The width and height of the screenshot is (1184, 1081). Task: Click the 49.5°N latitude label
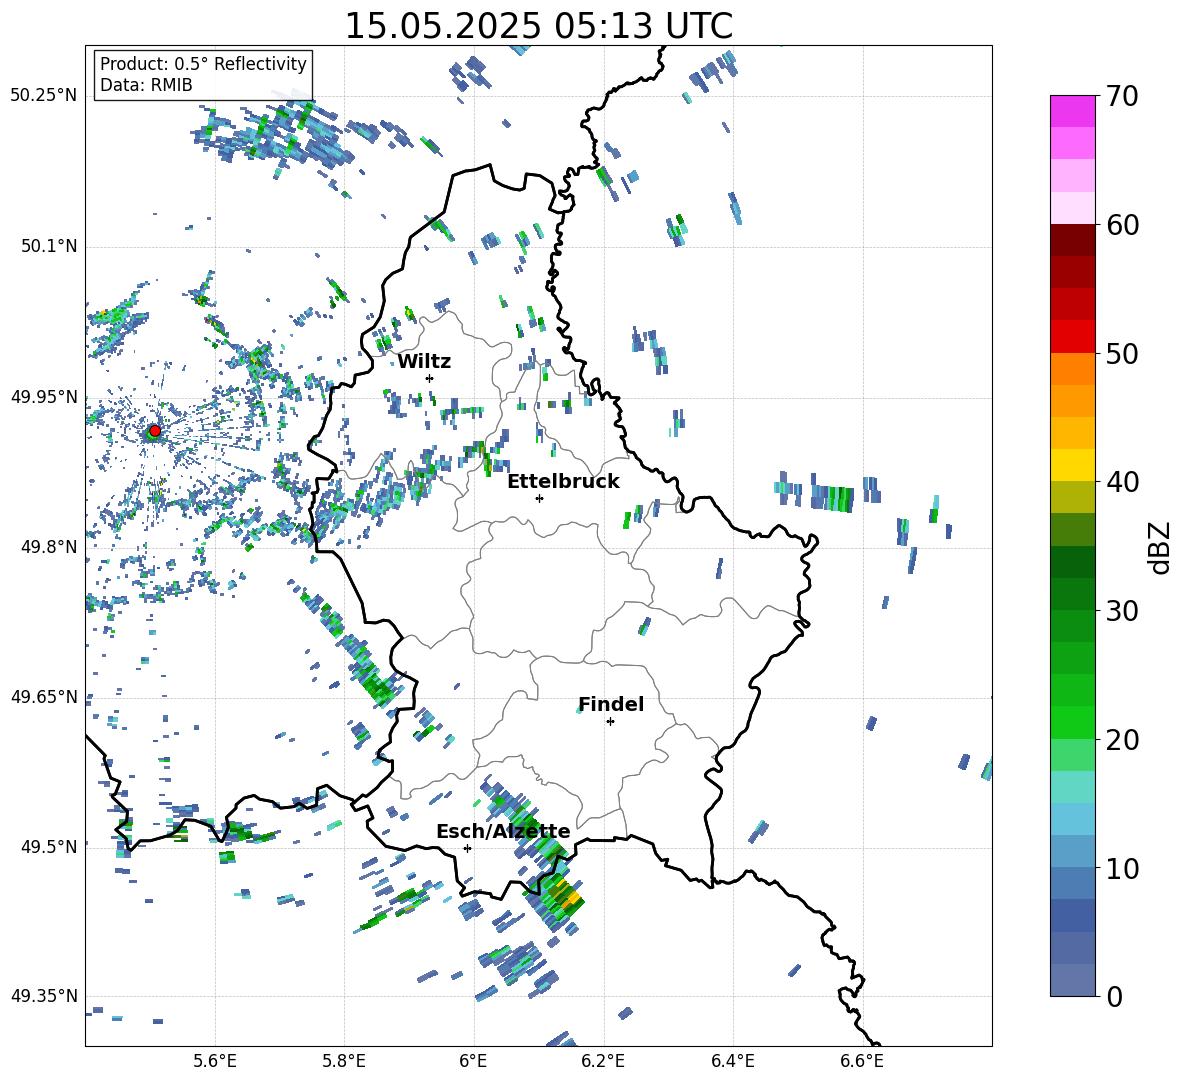49,846
